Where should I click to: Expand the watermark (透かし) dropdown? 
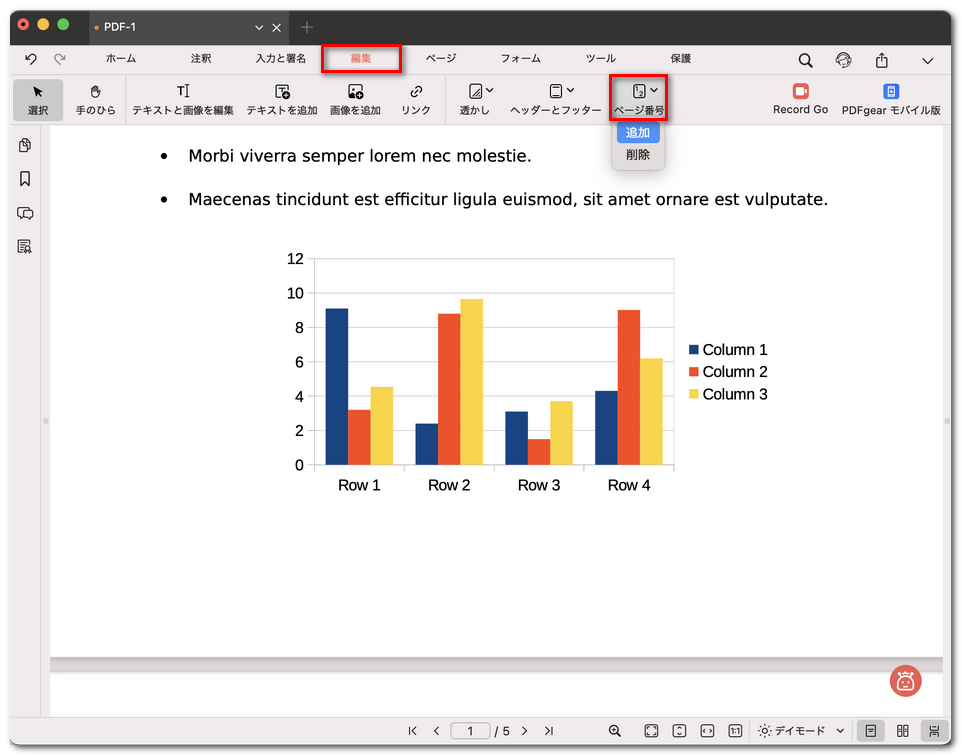point(481,92)
